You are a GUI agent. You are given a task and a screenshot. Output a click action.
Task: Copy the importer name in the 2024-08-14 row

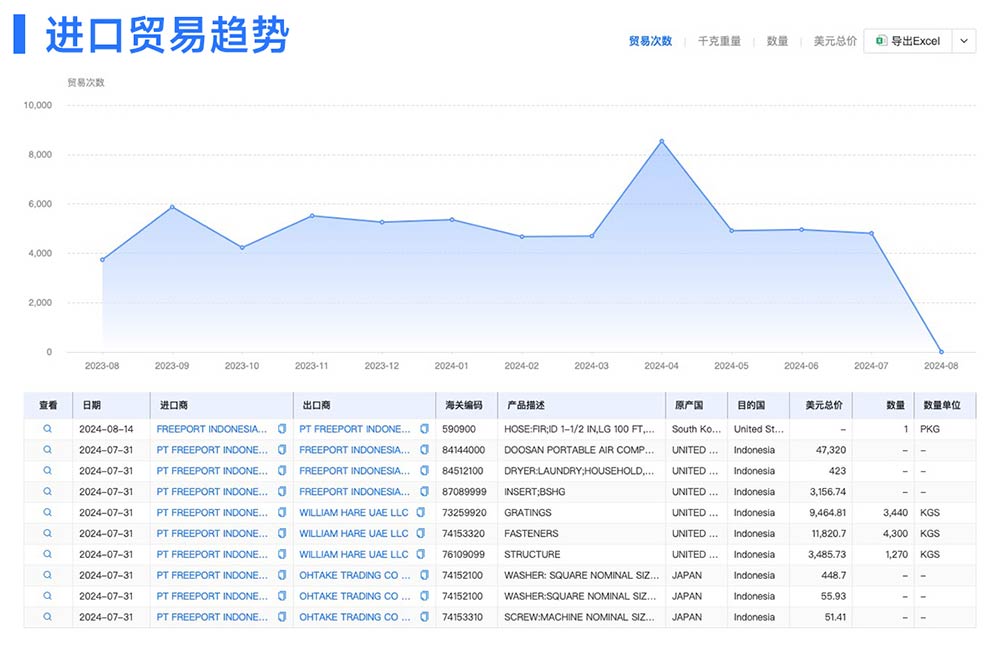[282, 429]
